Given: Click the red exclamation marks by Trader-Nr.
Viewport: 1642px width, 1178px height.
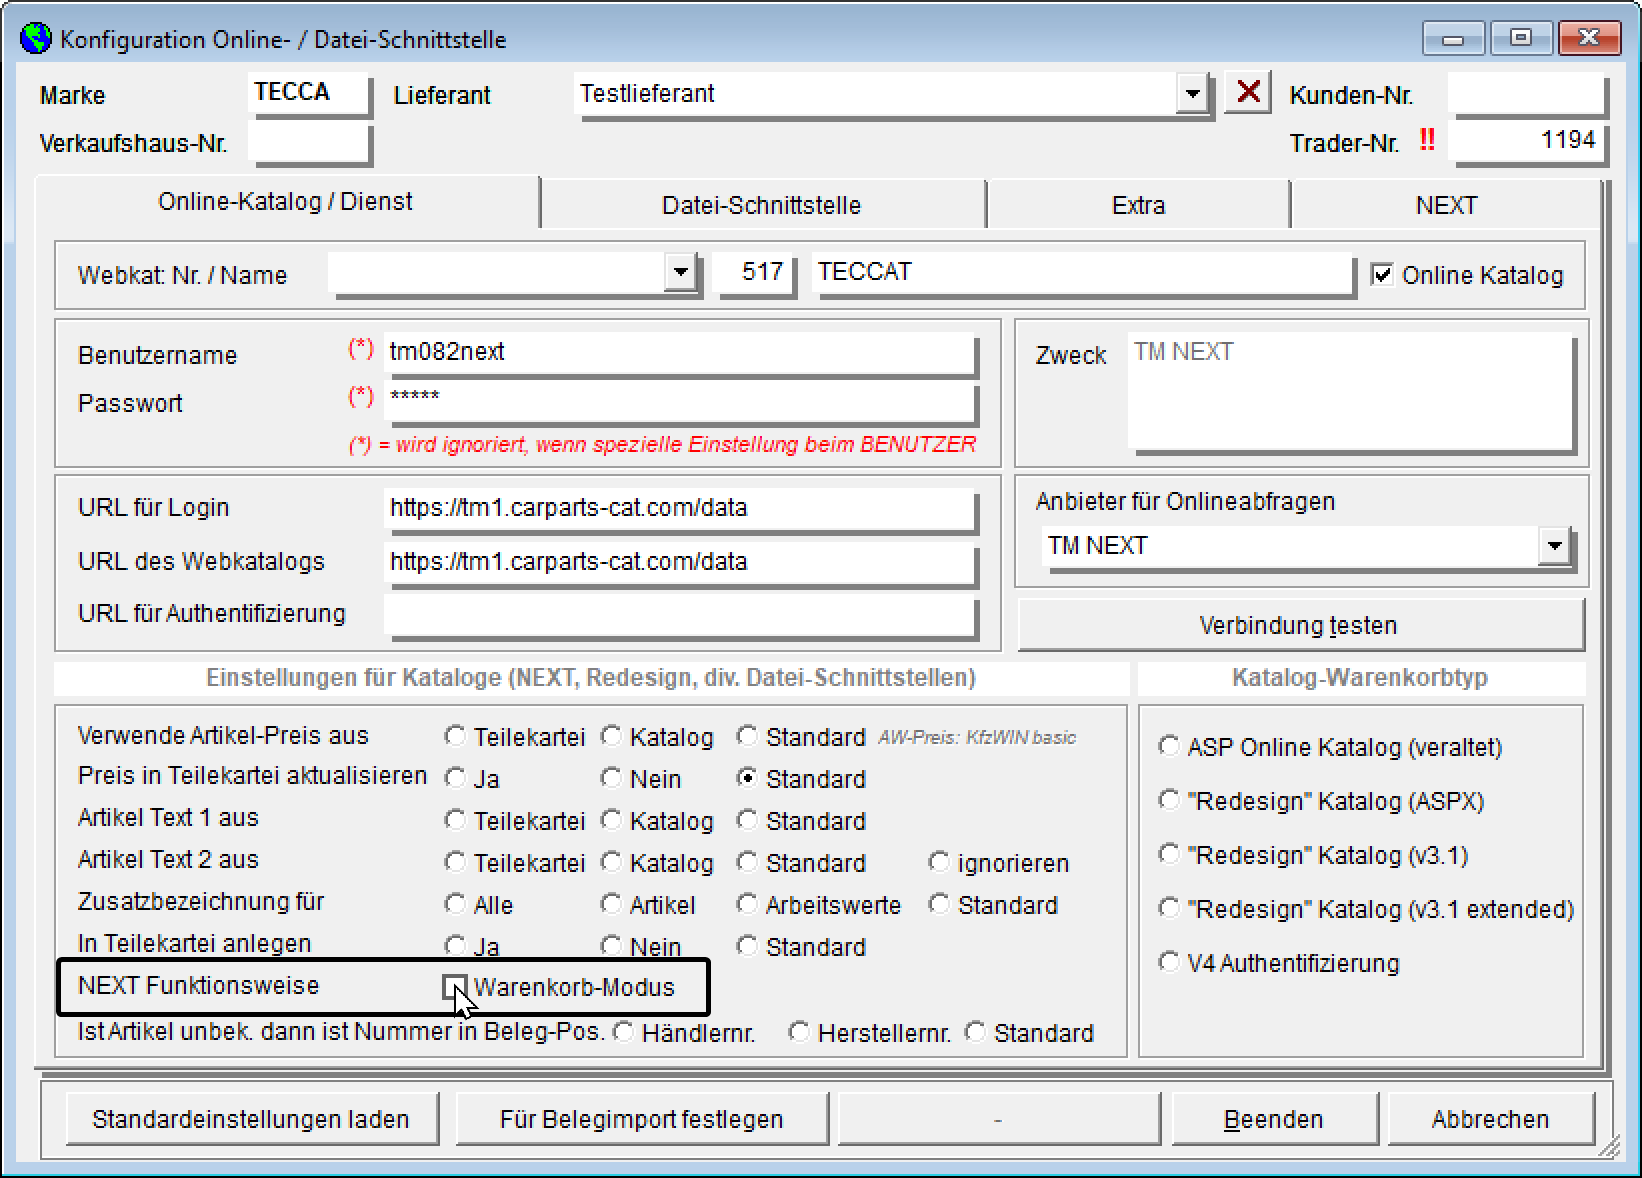Looking at the screenshot, I should 1427,141.
